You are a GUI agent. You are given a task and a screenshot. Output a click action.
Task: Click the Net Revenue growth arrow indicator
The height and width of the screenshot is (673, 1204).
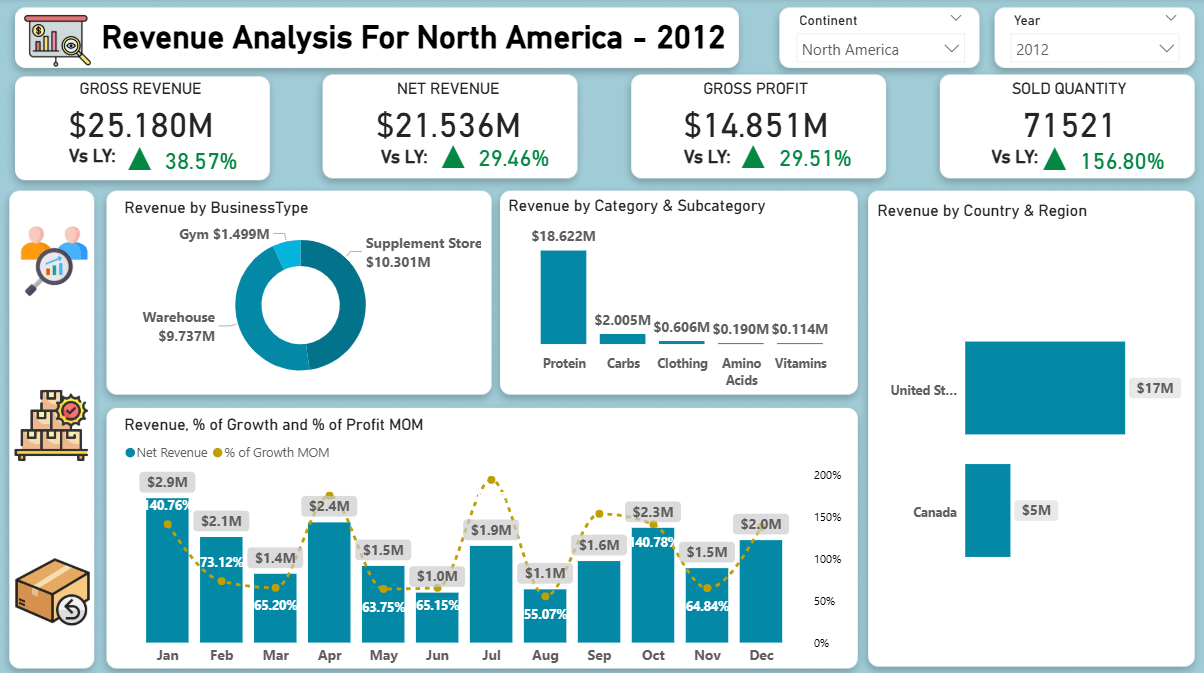coord(454,157)
